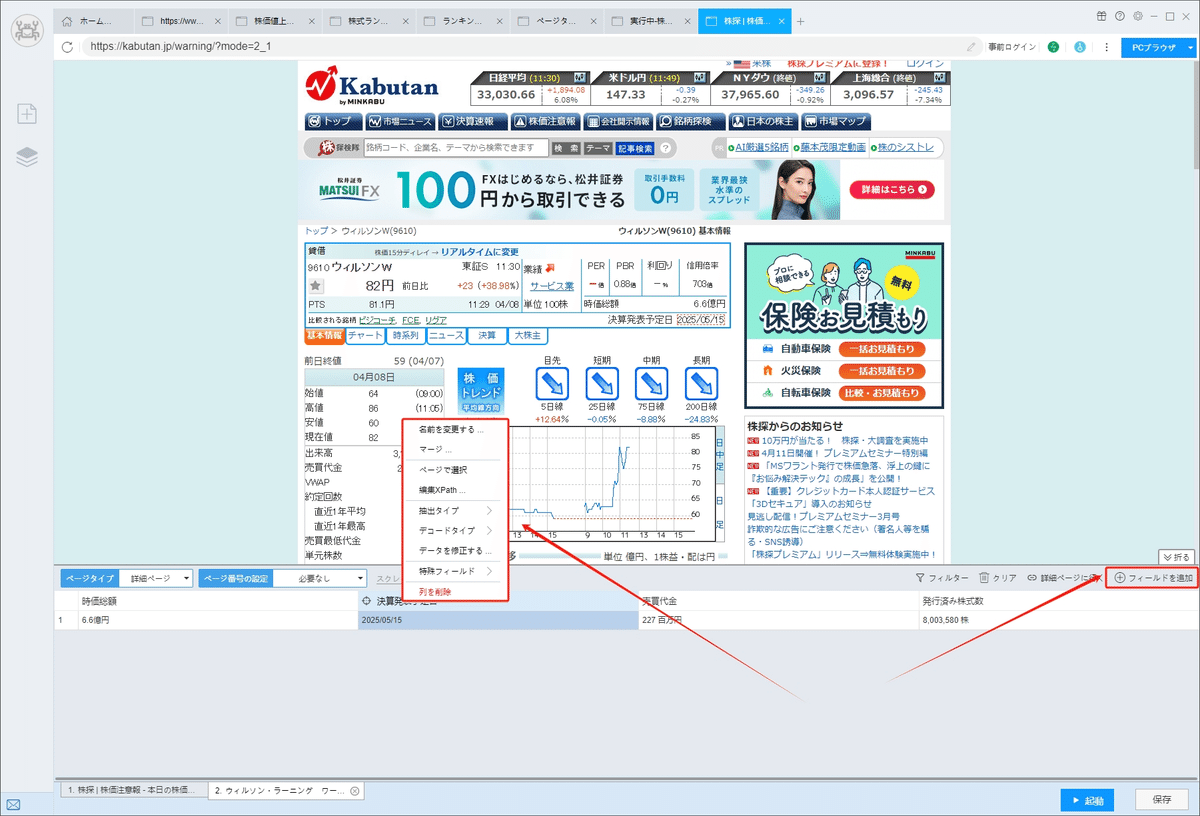This screenshot has height=816, width=1200.
Task: Click the フィルター button
Action: 942,578
